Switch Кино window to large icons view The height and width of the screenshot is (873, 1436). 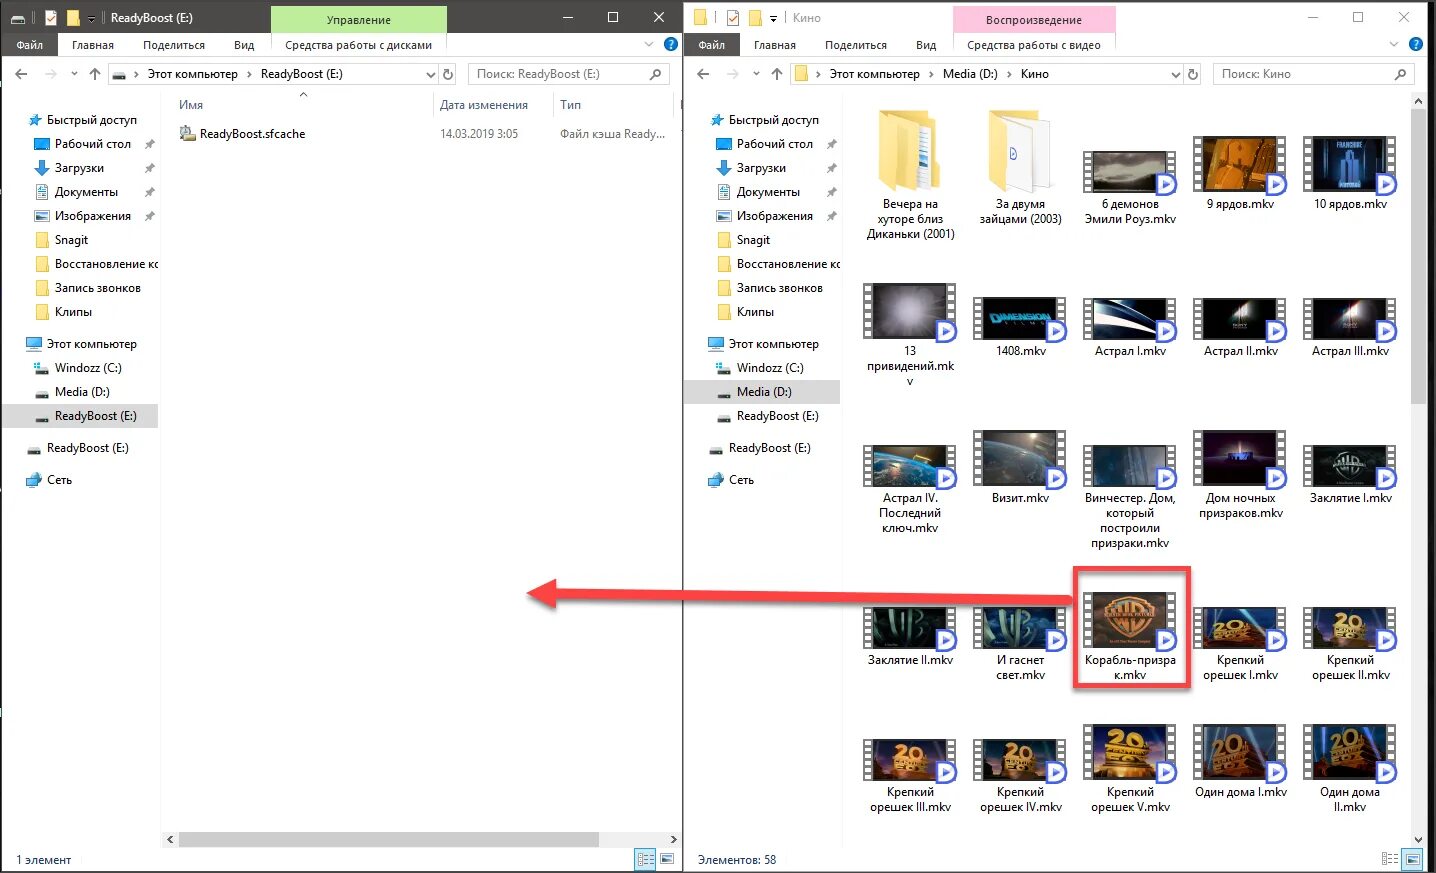[x=1413, y=859]
